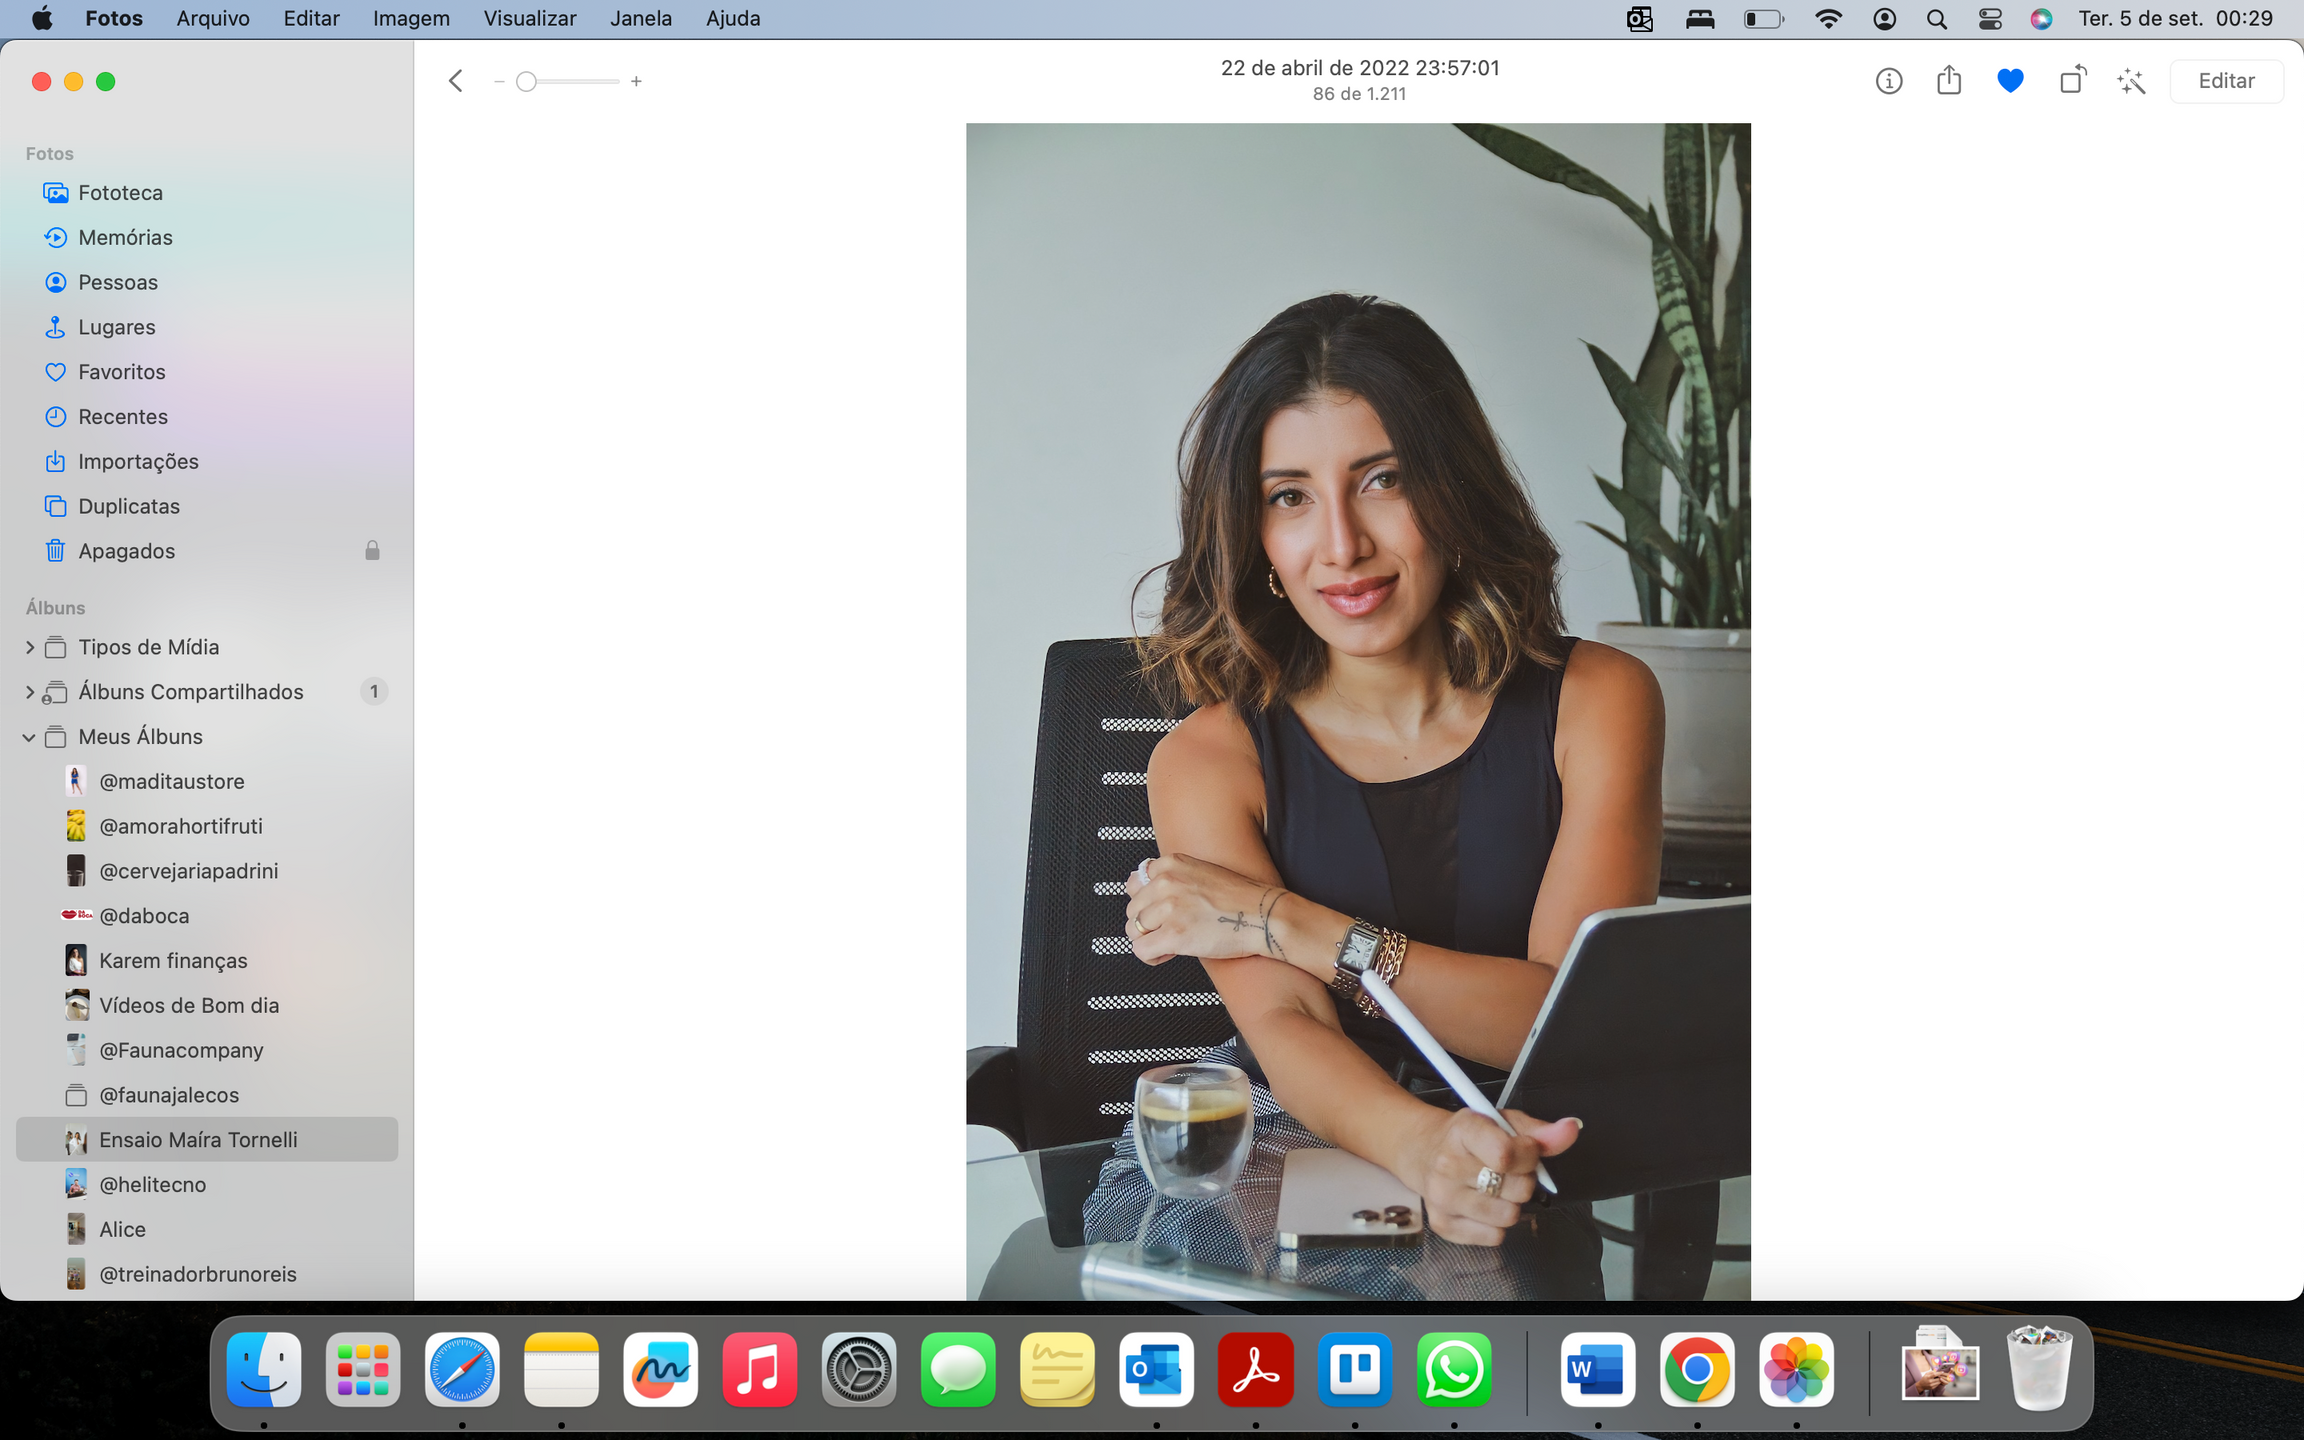
Task: Open Importações in the sidebar
Action: click(207, 461)
